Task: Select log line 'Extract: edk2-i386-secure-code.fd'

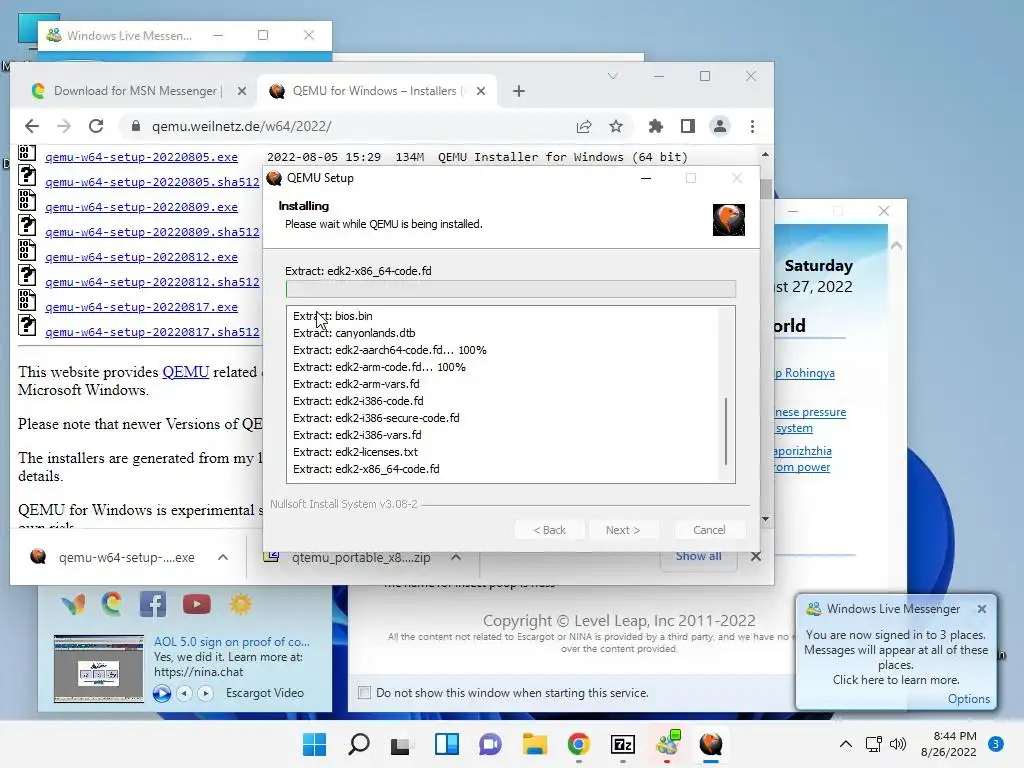Action: coord(376,418)
